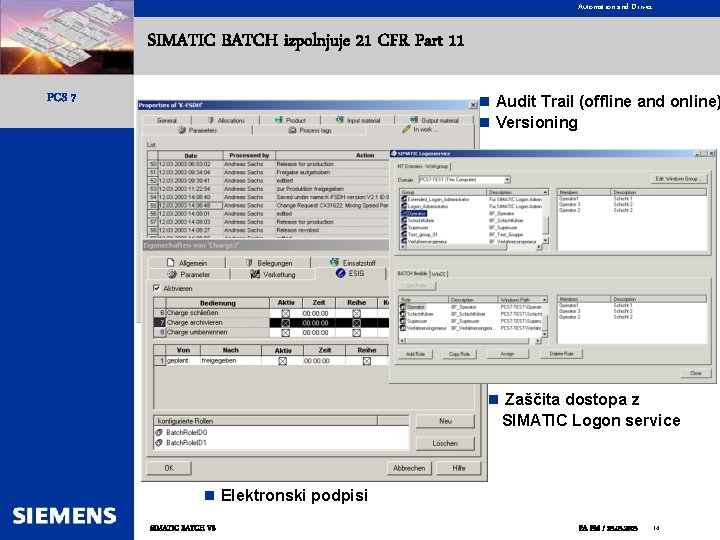Click the Abbrechen button
The image size is (720, 540).
(409, 468)
